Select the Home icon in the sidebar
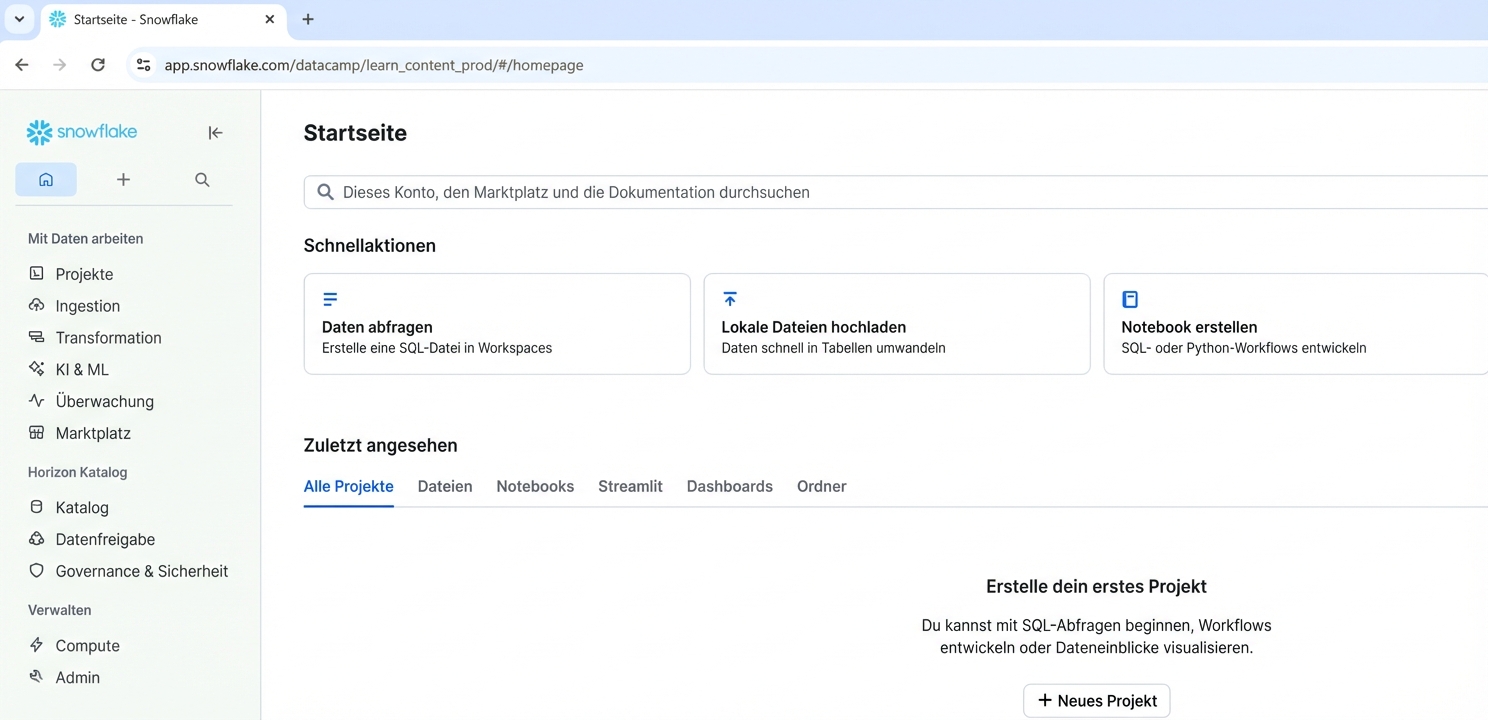This screenshot has width=1488, height=720. point(46,179)
